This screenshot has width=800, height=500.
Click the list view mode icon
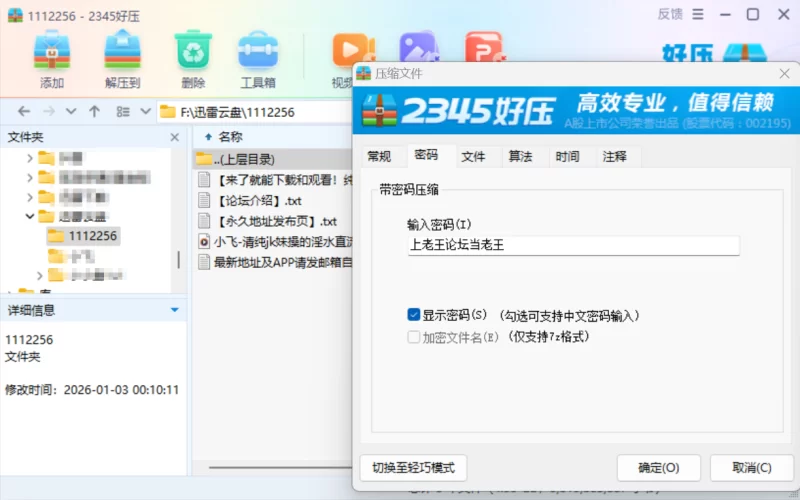(x=123, y=112)
